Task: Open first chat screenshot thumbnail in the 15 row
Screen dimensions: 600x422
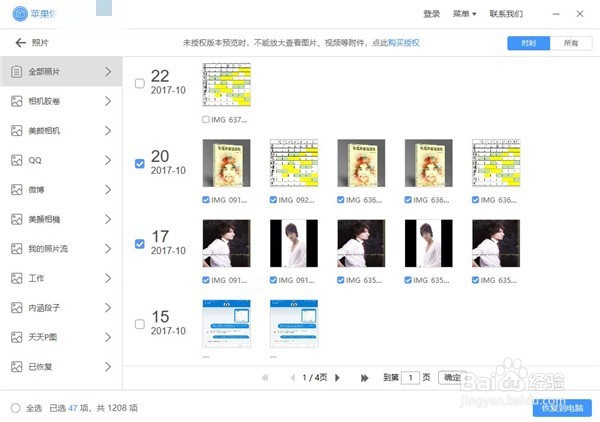Action: coord(227,324)
